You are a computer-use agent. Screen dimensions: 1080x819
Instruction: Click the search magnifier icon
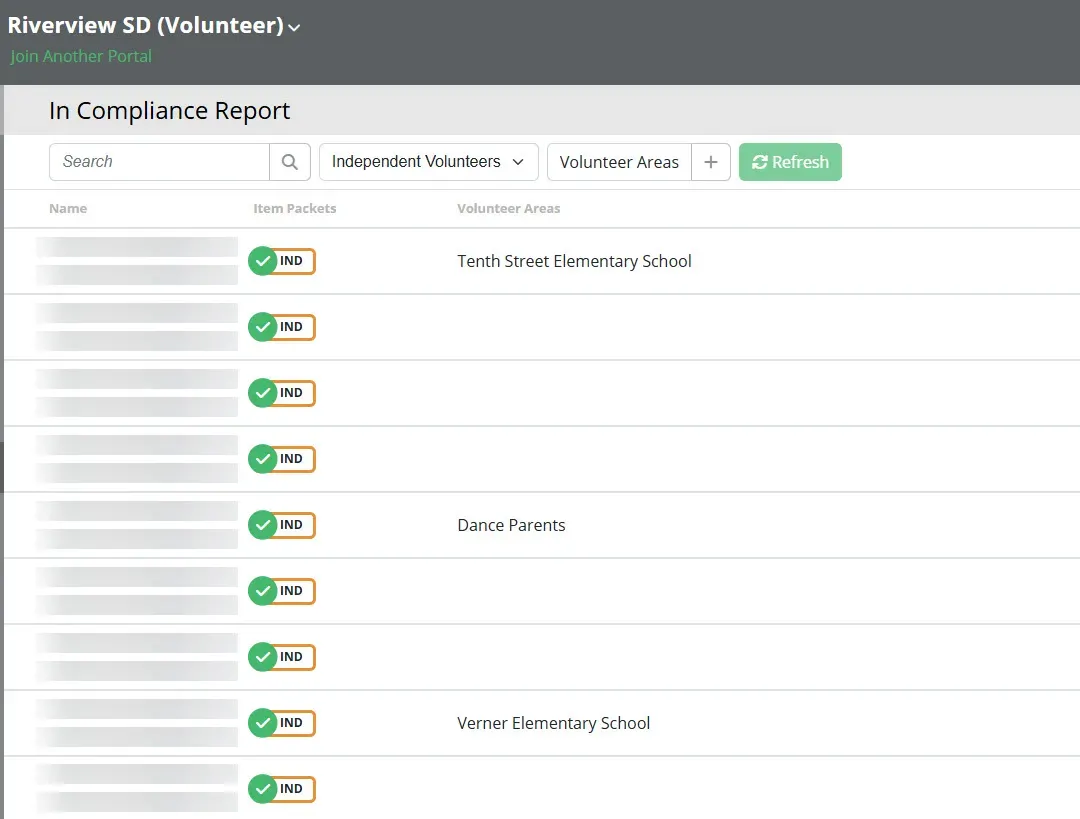290,162
